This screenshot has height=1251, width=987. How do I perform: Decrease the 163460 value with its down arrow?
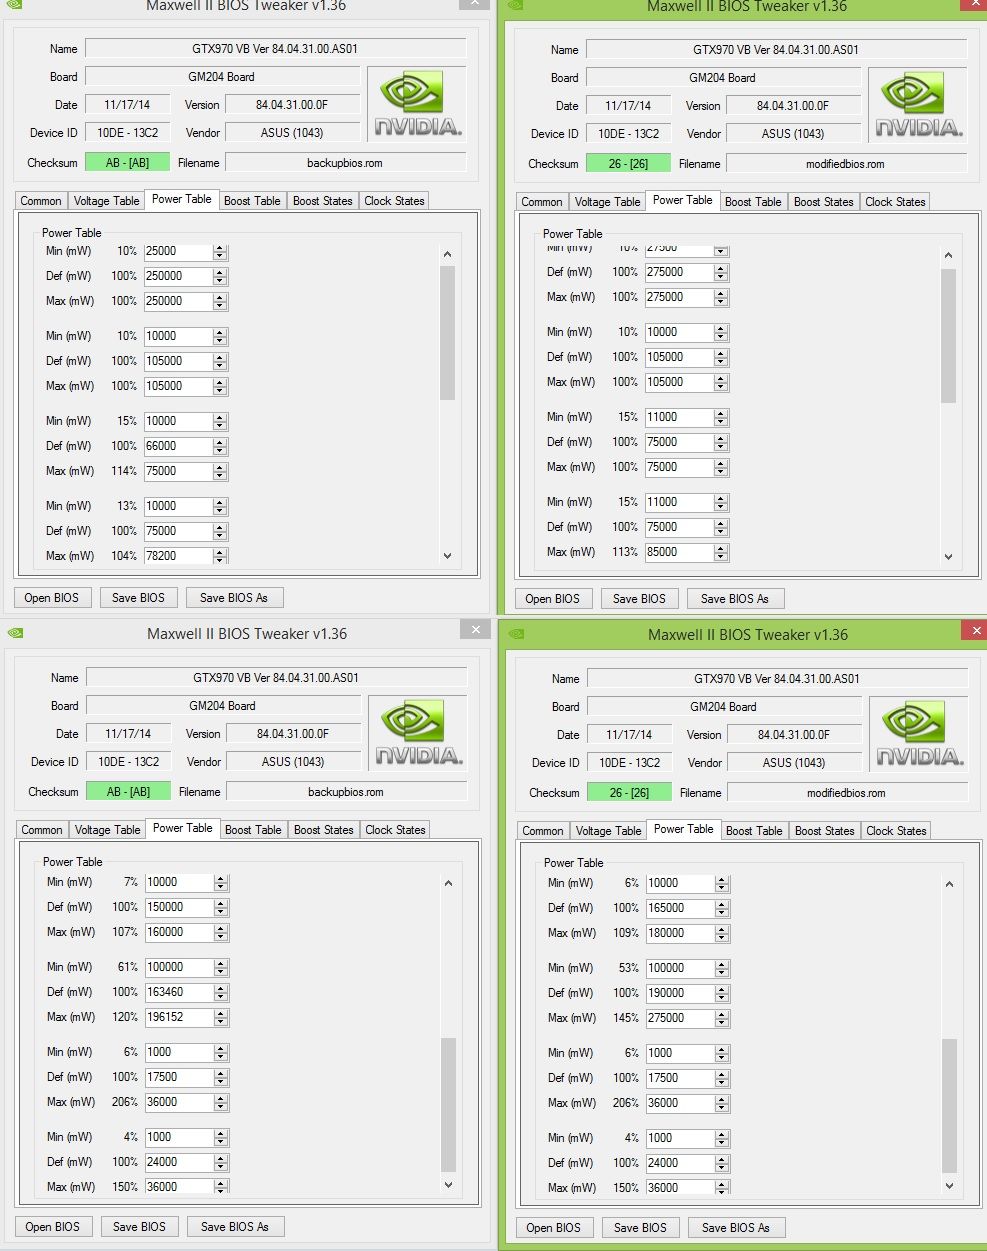221,997
